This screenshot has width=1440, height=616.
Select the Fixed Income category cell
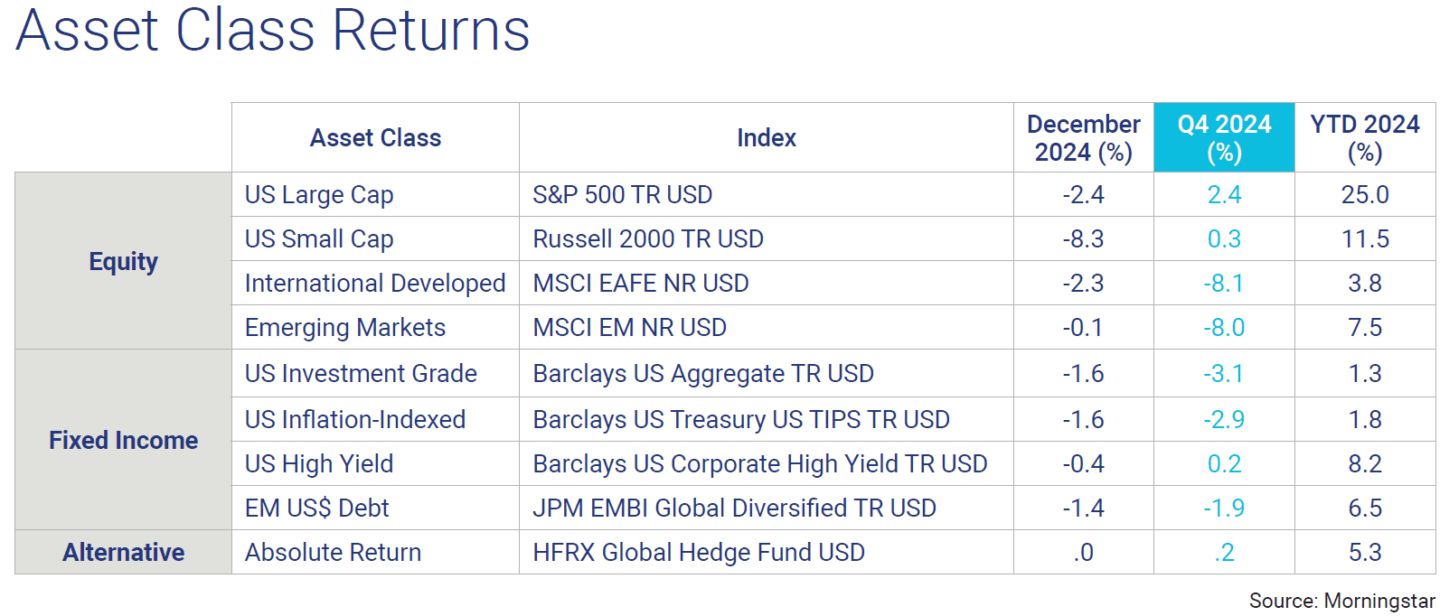tap(123, 440)
